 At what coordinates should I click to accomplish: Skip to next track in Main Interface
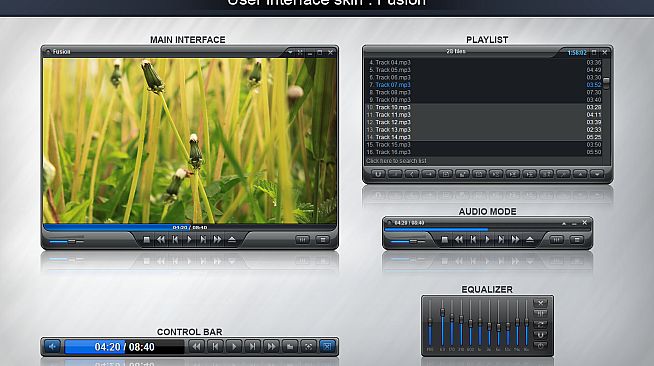(x=203, y=240)
